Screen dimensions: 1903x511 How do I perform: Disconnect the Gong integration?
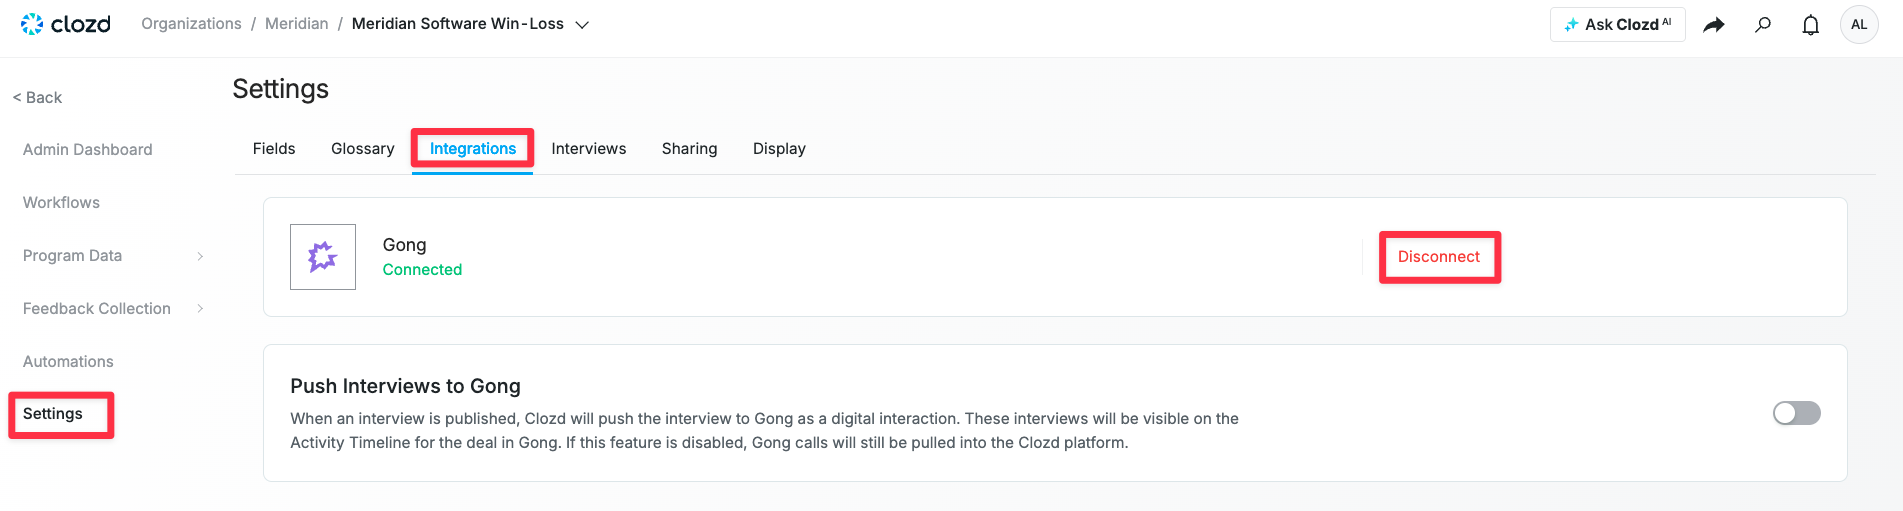(1439, 257)
